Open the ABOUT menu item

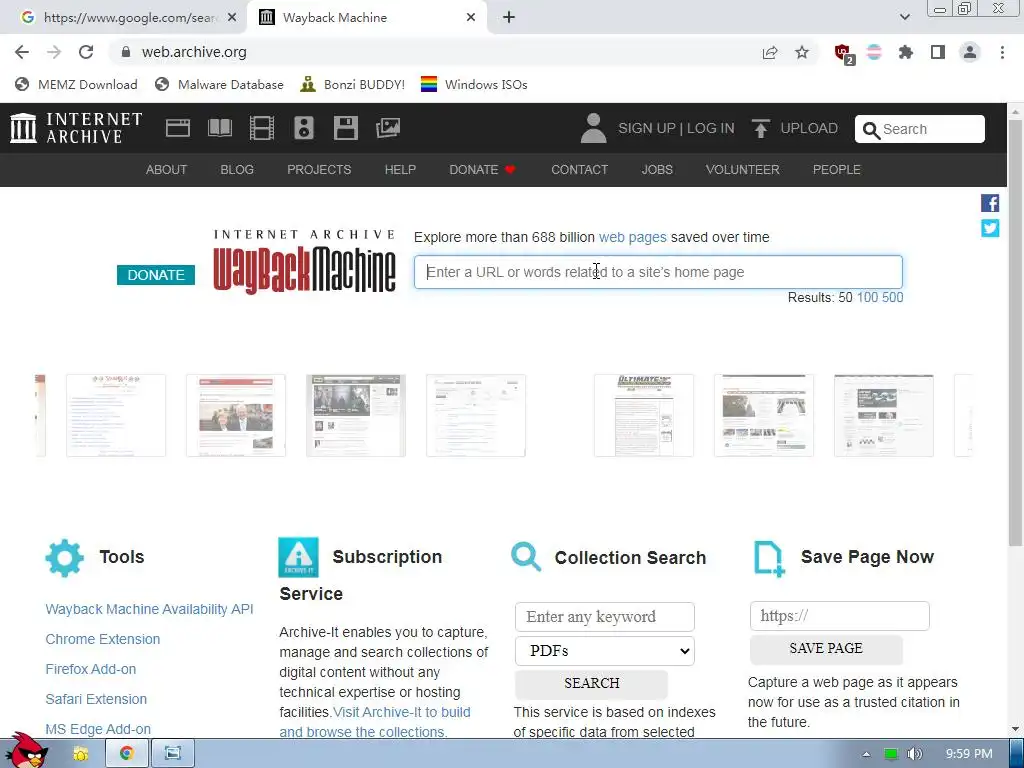click(x=167, y=170)
